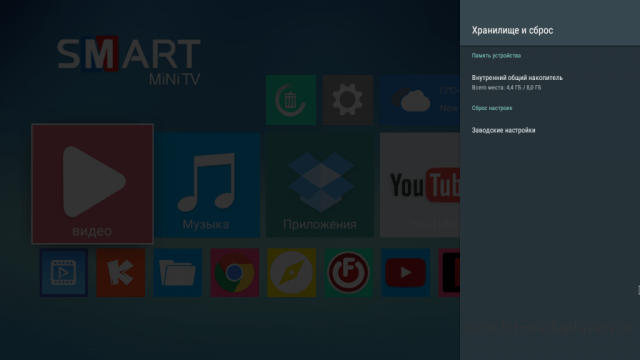Select Заводские настройки factory reset
Viewport: 640px width, 360px height.
pos(550,130)
